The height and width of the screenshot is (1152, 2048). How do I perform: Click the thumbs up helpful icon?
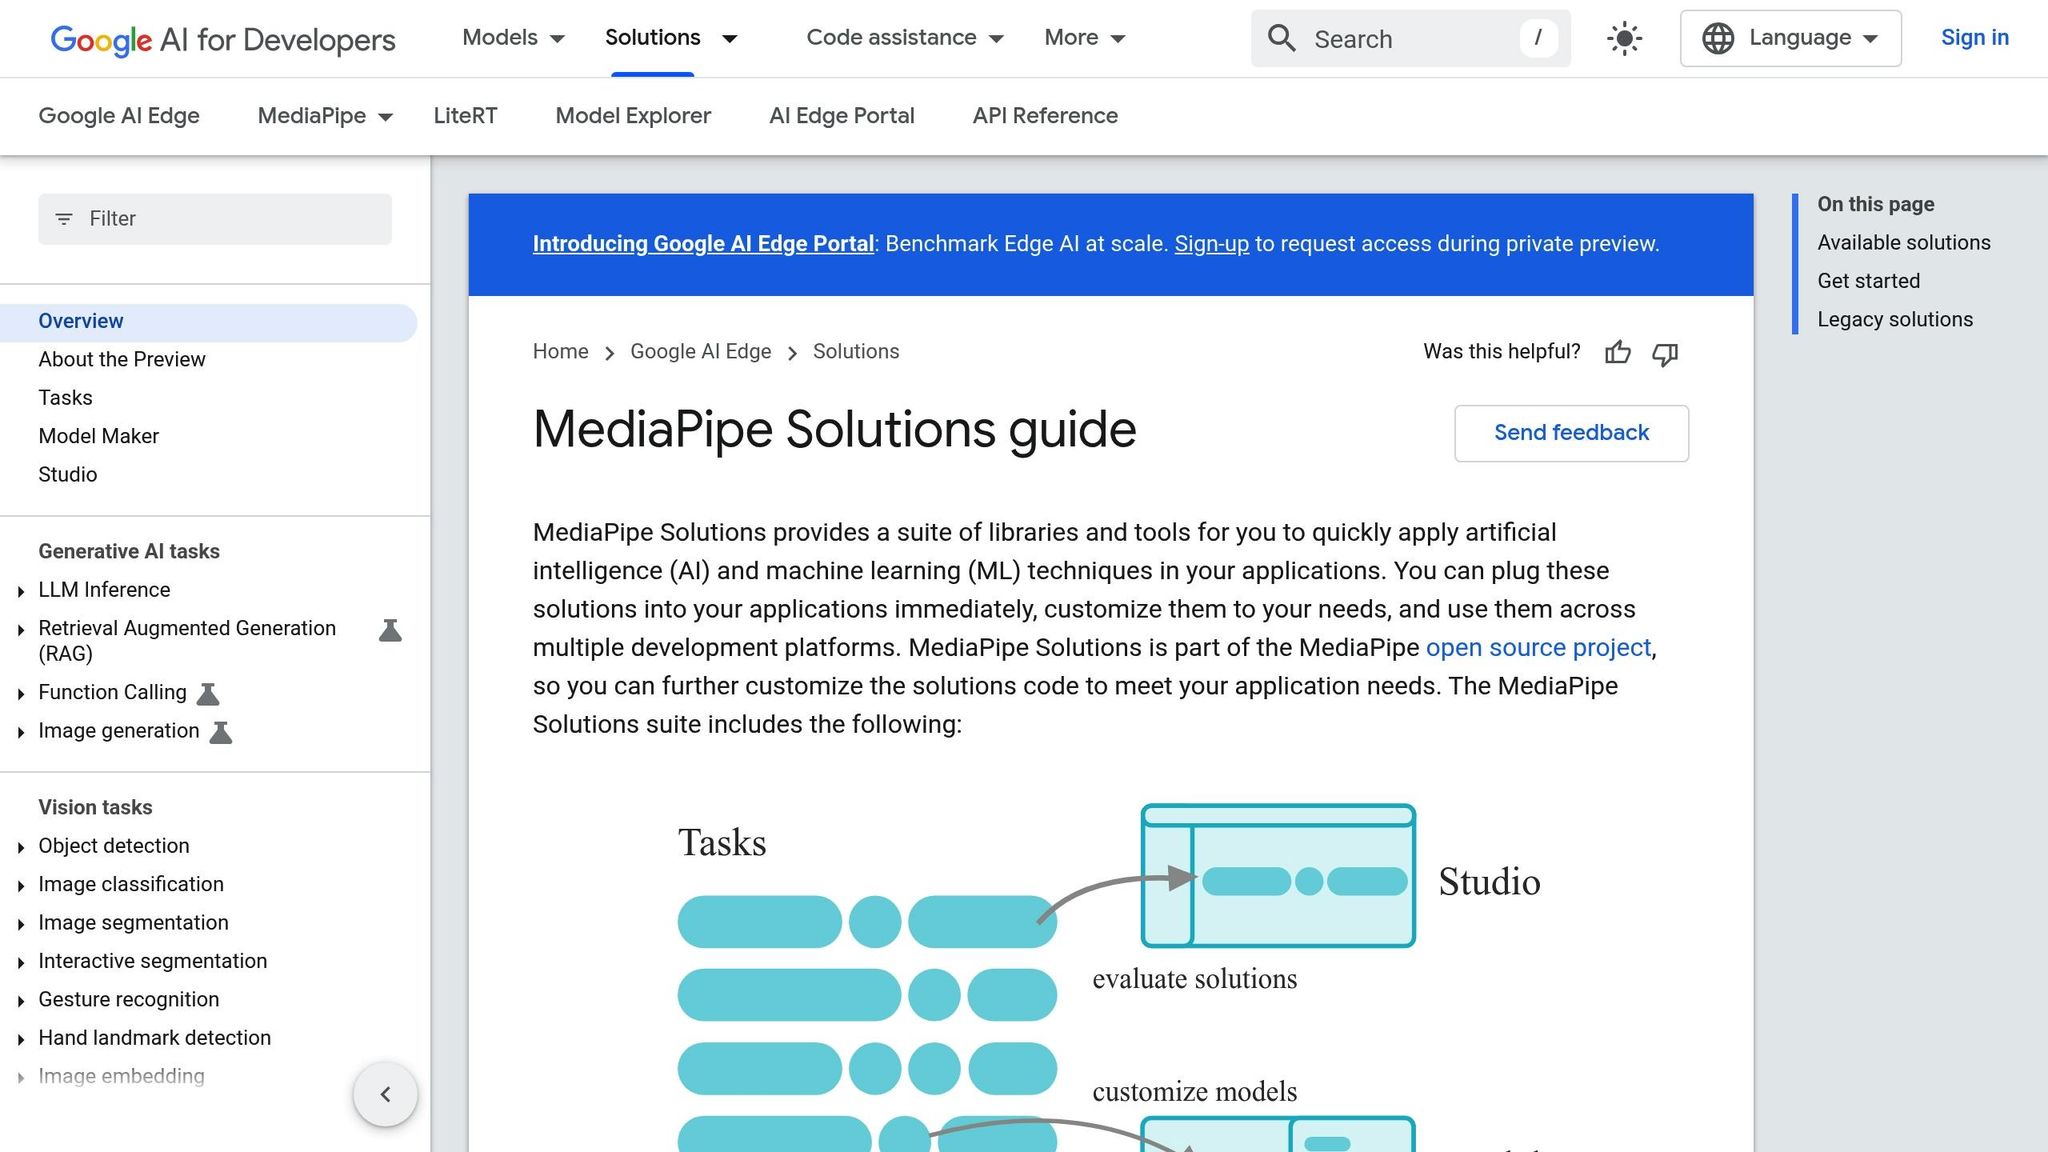coord(1618,352)
